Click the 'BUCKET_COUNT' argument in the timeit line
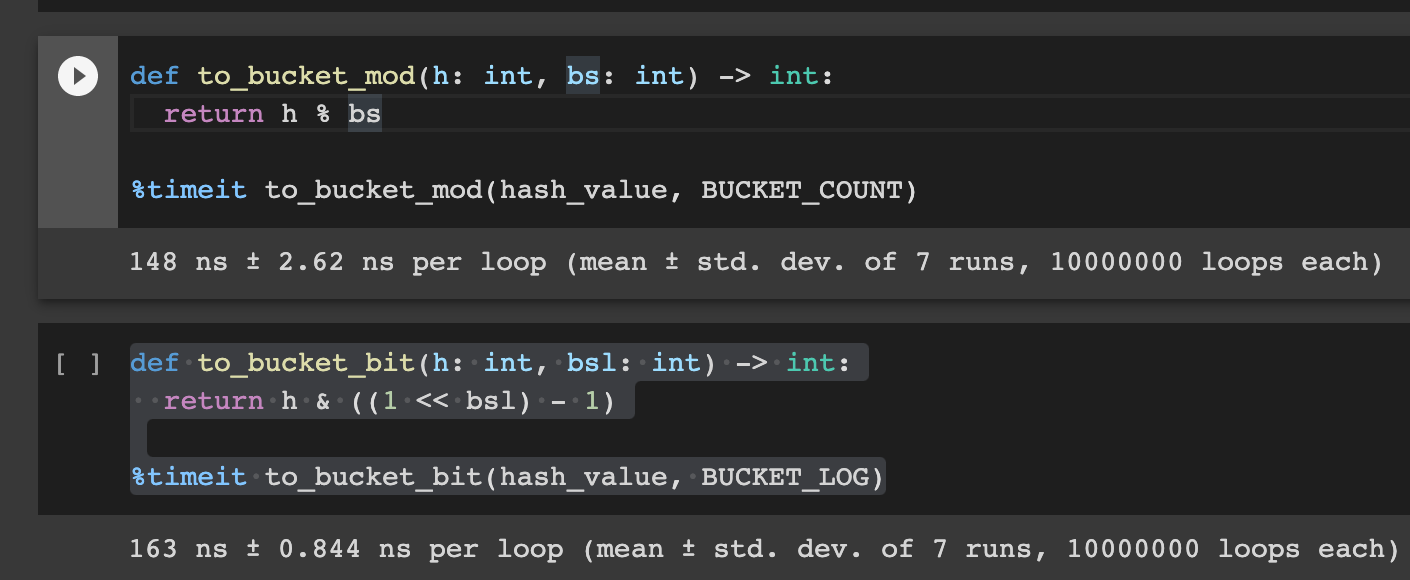The image size is (1410, 580). [801, 190]
